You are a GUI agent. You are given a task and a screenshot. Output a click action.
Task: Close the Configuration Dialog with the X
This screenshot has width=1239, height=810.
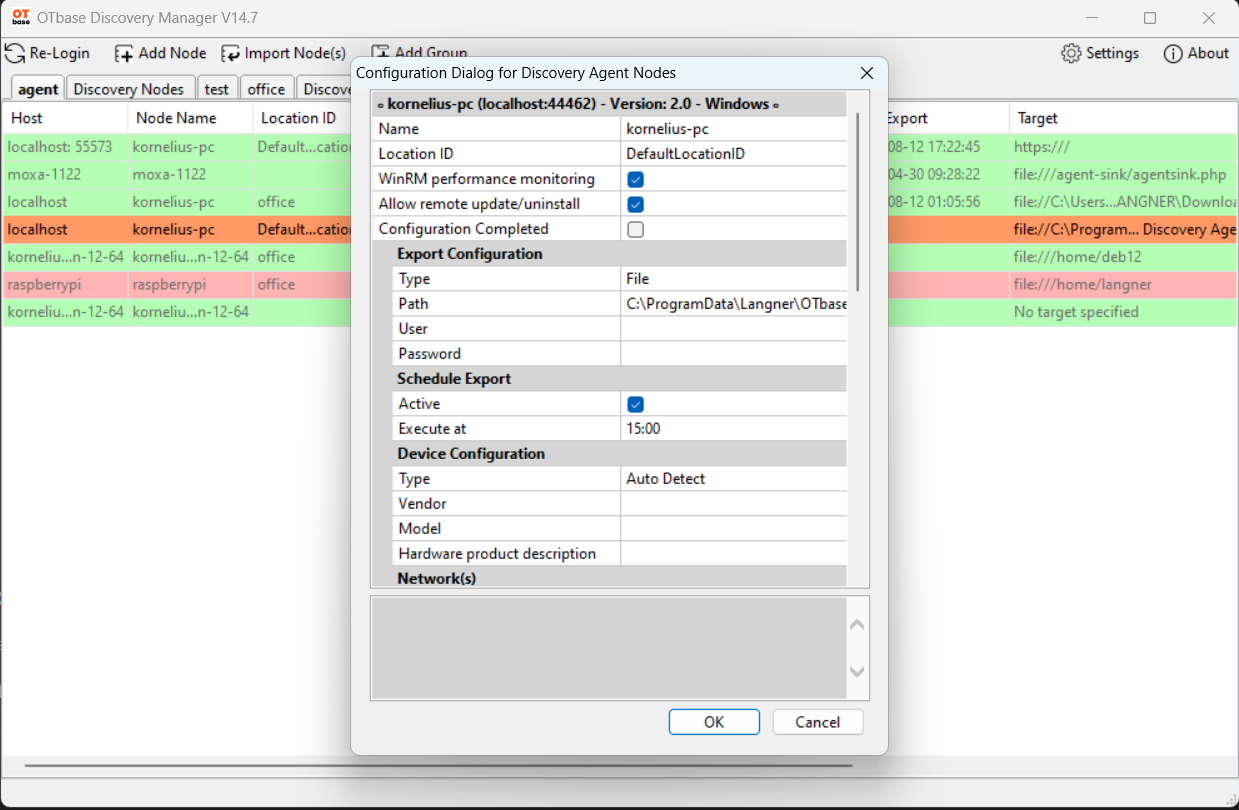pos(867,73)
